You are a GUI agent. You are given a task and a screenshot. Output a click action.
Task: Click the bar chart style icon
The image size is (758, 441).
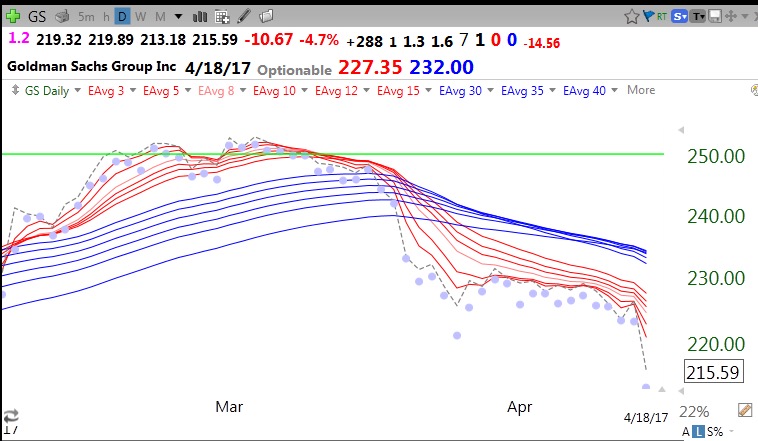[200, 17]
